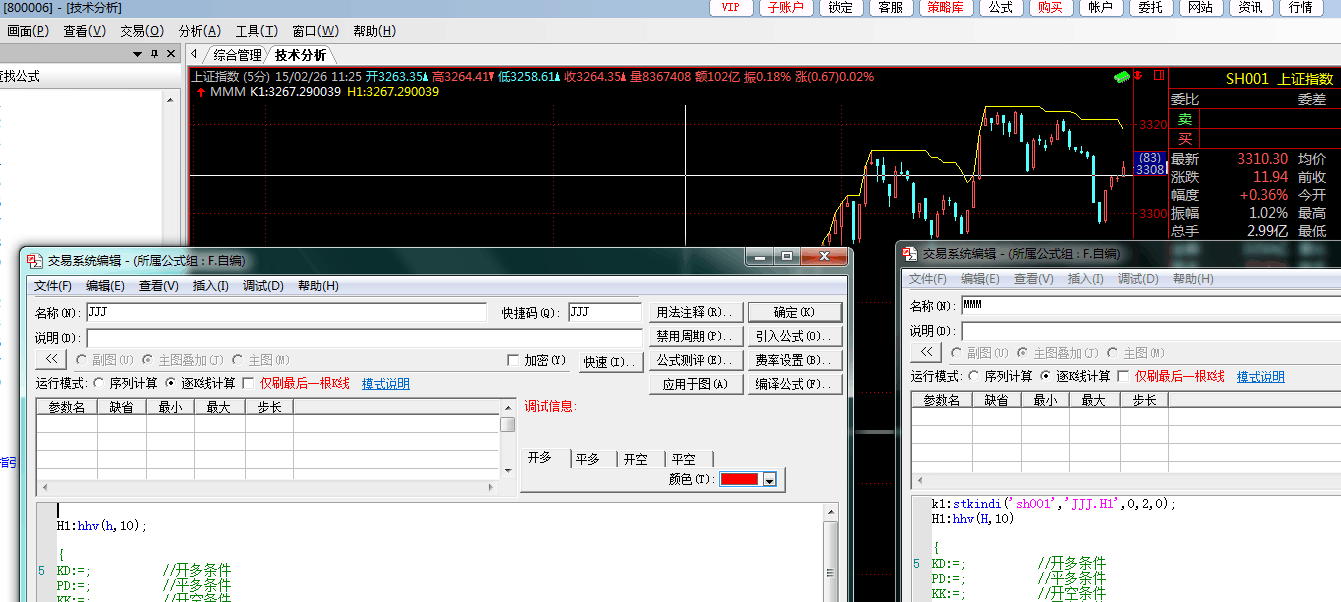Switch to the 平空 tab
Screen dimensions: 1341x602
683,459
